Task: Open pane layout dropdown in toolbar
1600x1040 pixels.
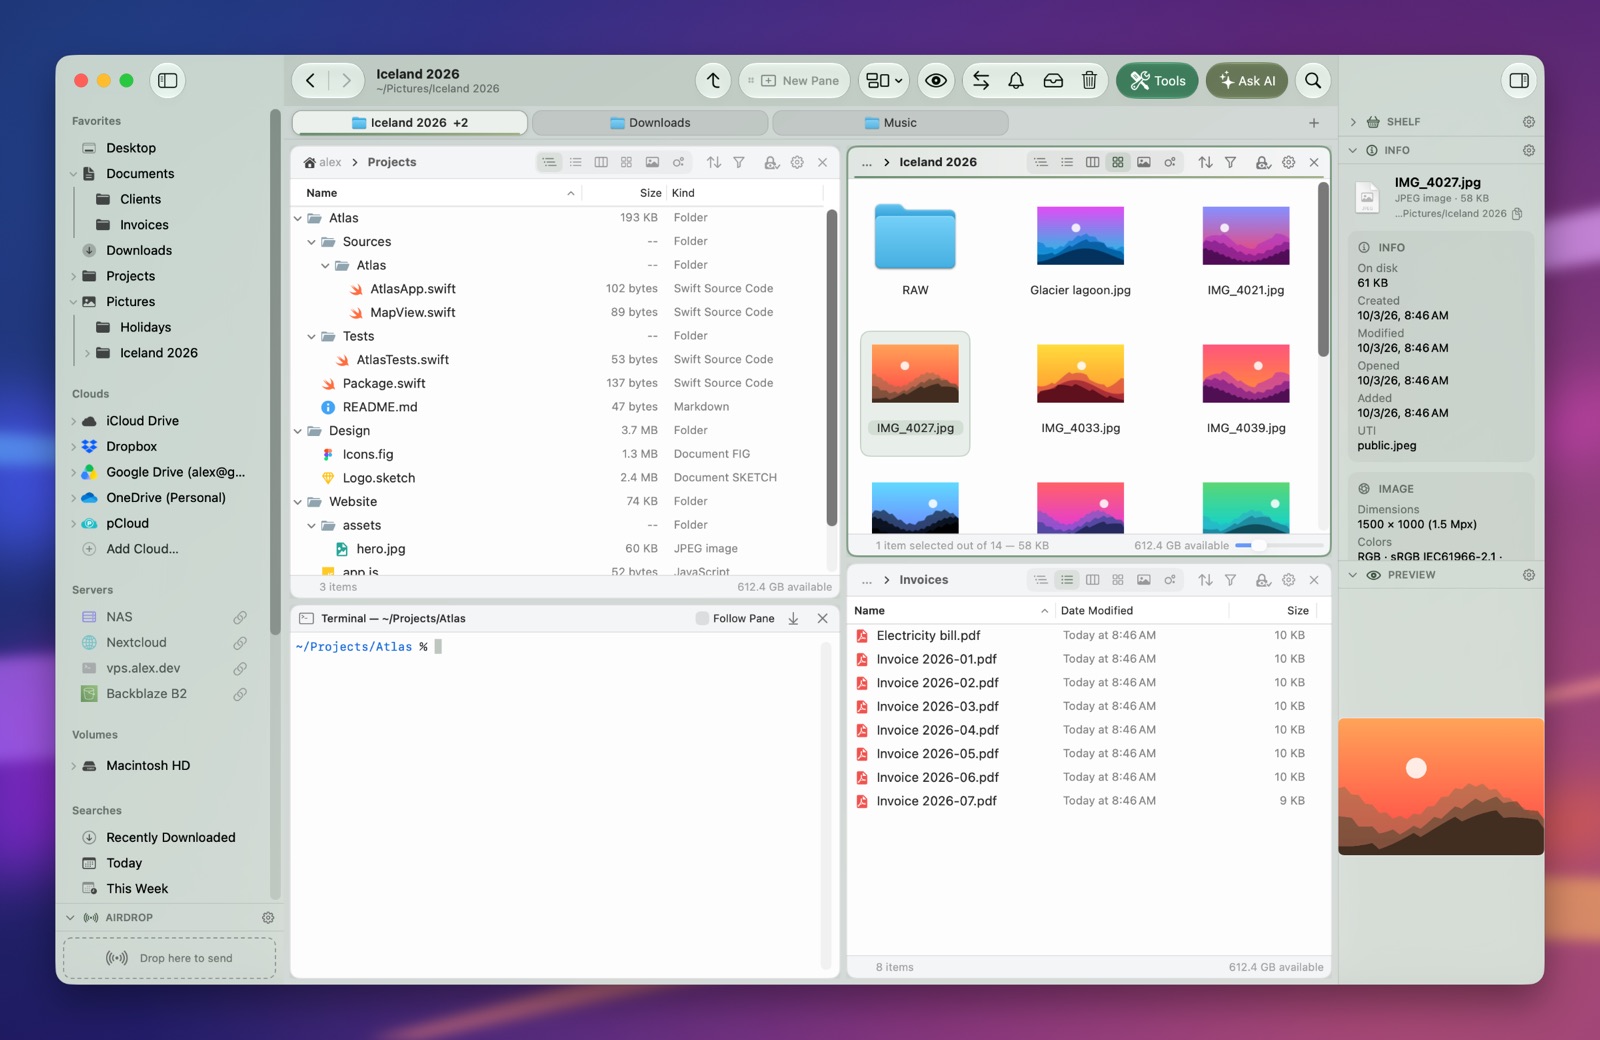Action: [x=884, y=81]
